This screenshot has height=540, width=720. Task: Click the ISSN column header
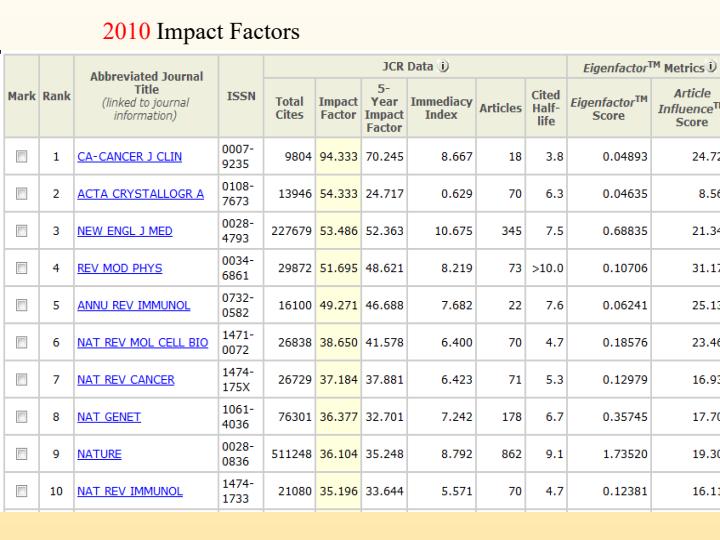click(x=241, y=96)
